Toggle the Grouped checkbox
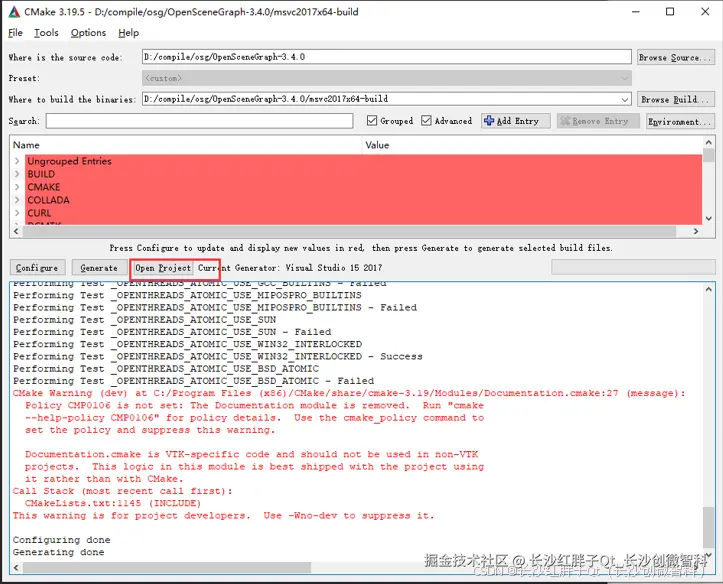This screenshot has height=584, width=723. 372,121
